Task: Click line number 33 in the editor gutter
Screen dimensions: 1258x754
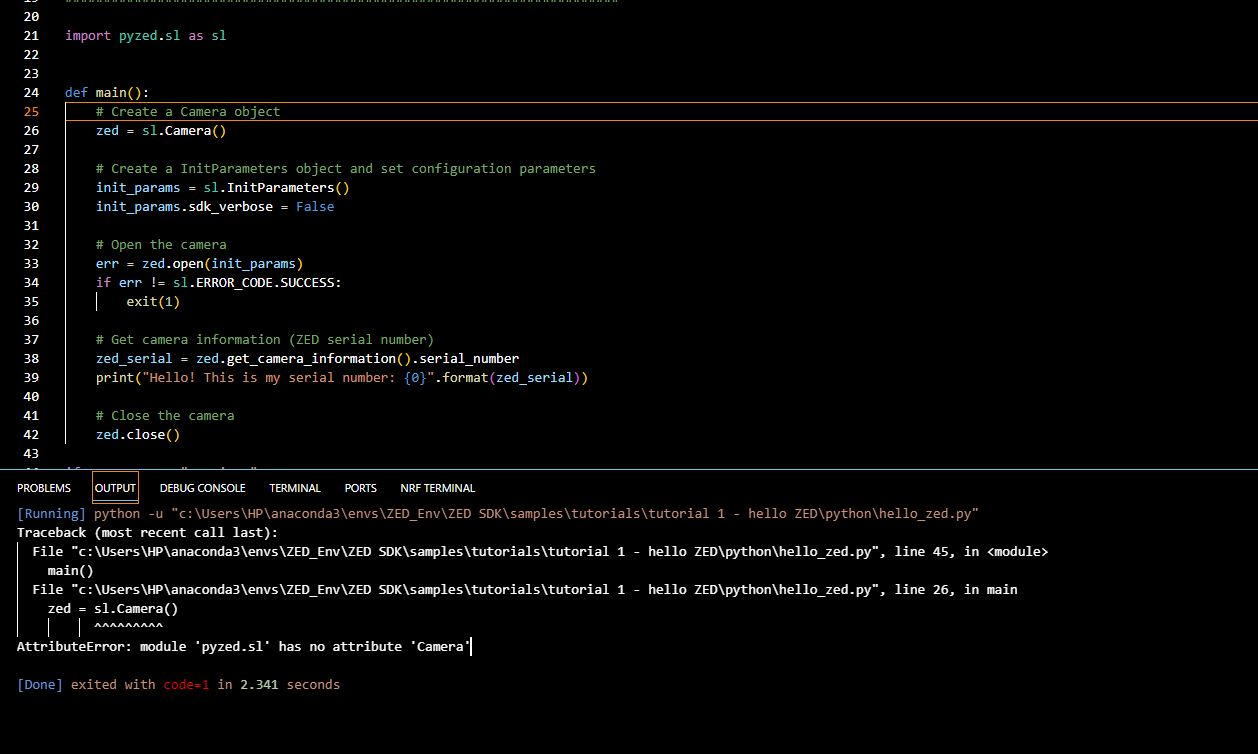Action: [30, 264]
